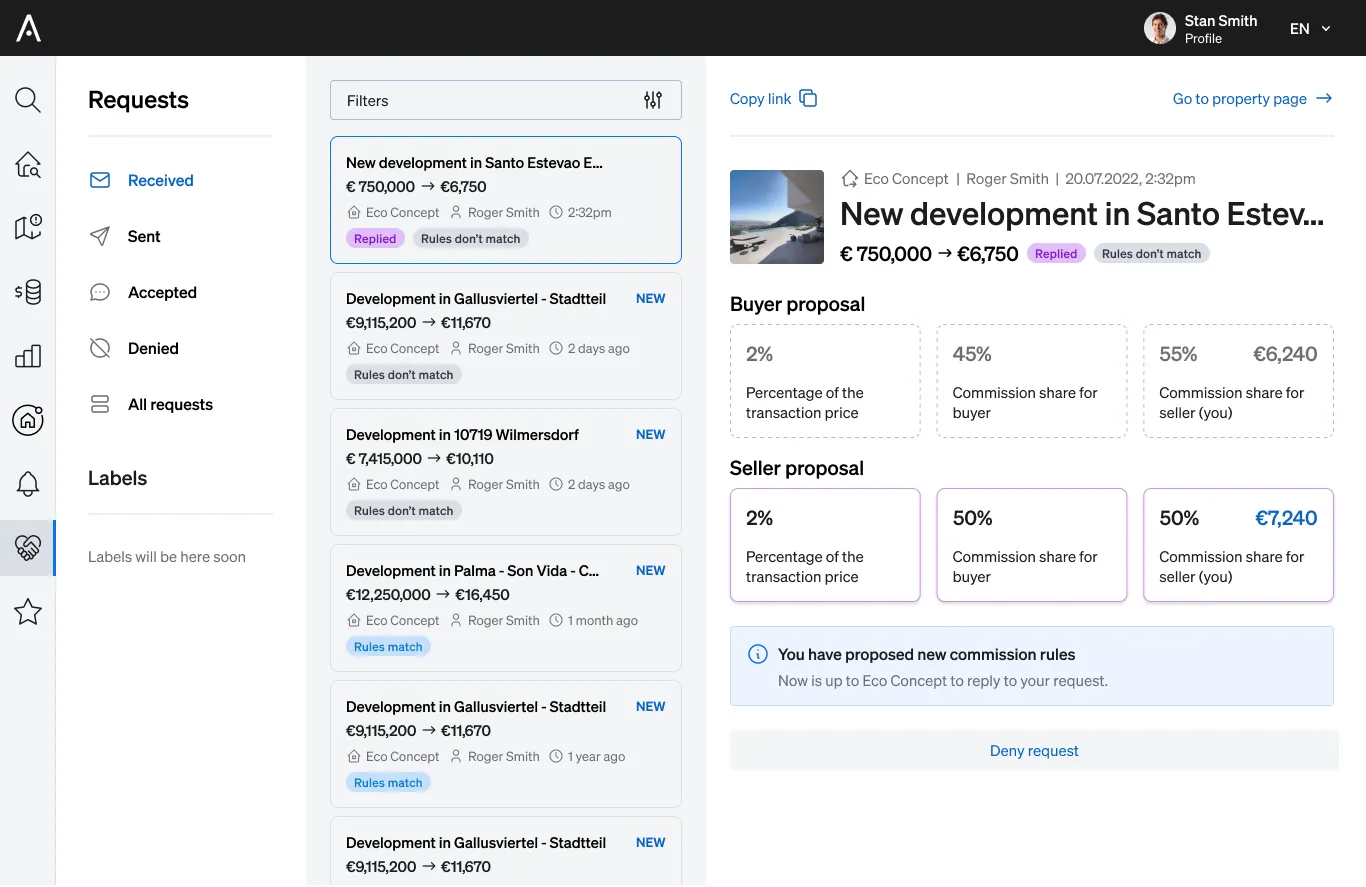Open the dollar coins finance icon

(28, 292)
